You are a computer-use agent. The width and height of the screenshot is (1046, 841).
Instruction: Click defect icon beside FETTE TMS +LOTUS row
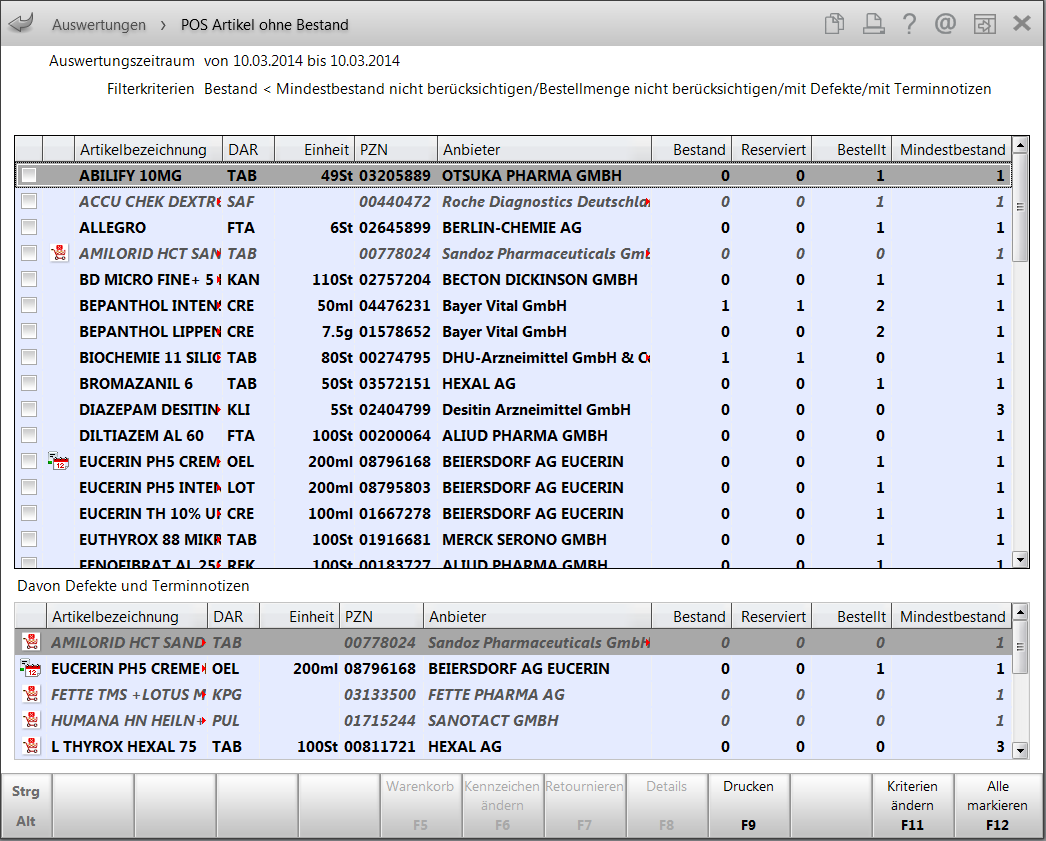(x=31, y=694)
